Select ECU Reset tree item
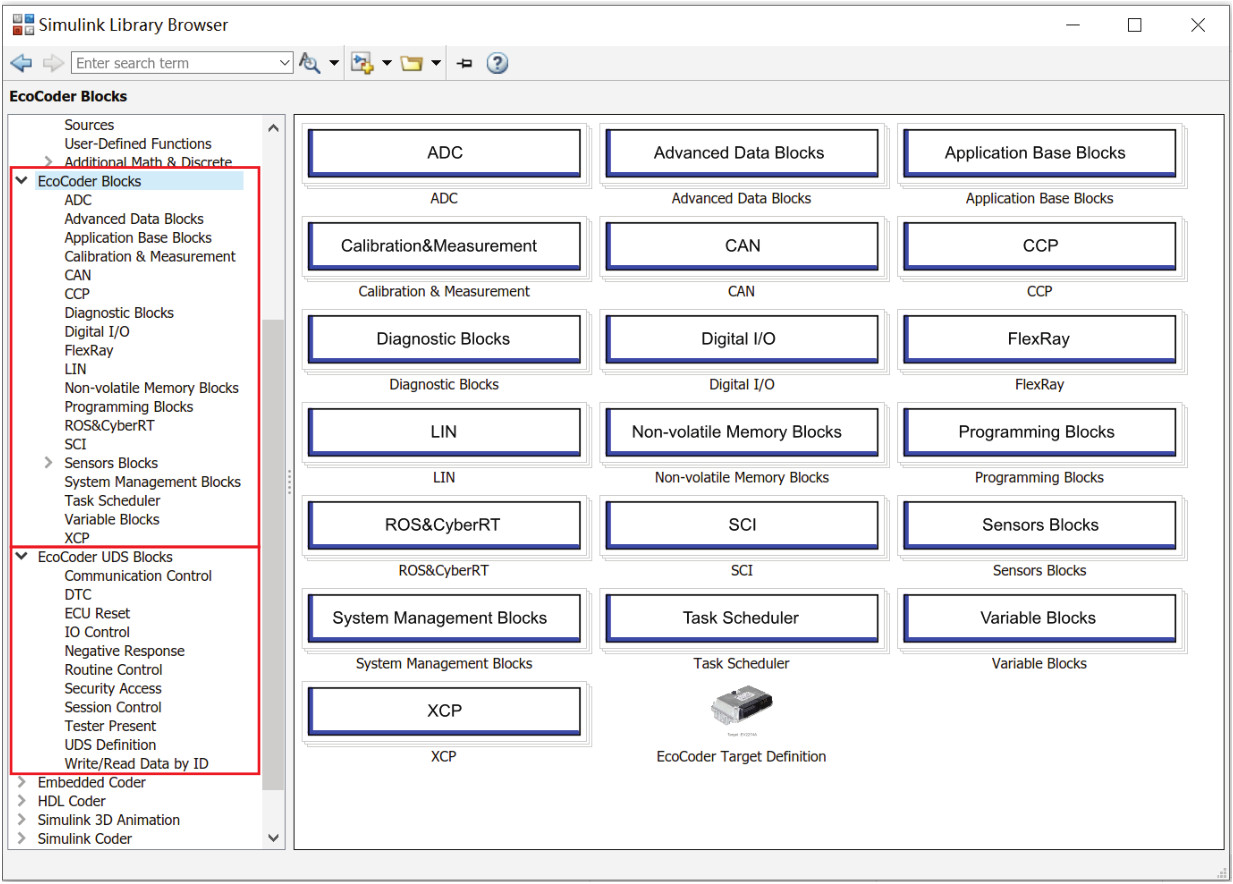Screen dimensions: 1233x884 (x=97, y=614)
